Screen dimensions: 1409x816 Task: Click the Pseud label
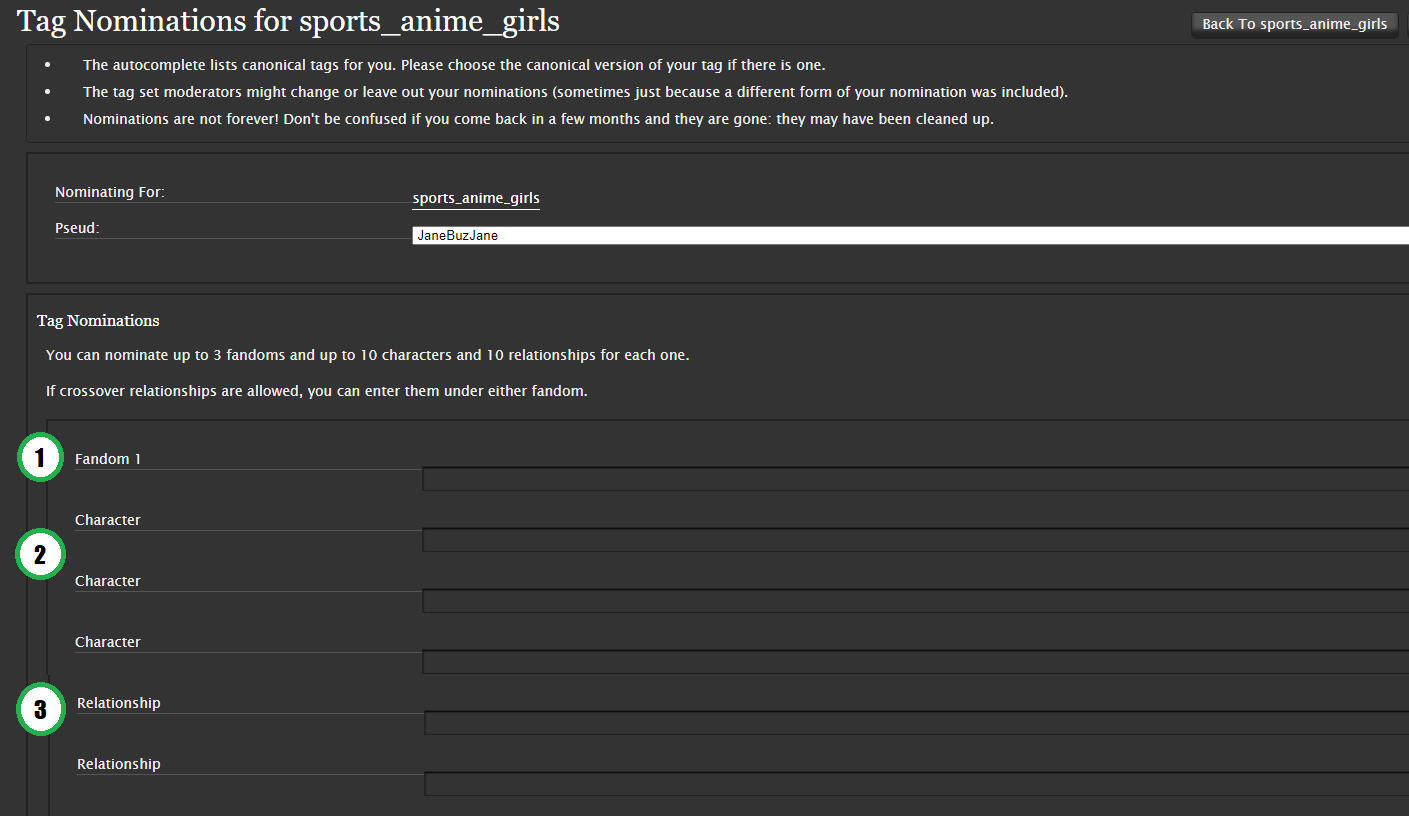point(76,227)
